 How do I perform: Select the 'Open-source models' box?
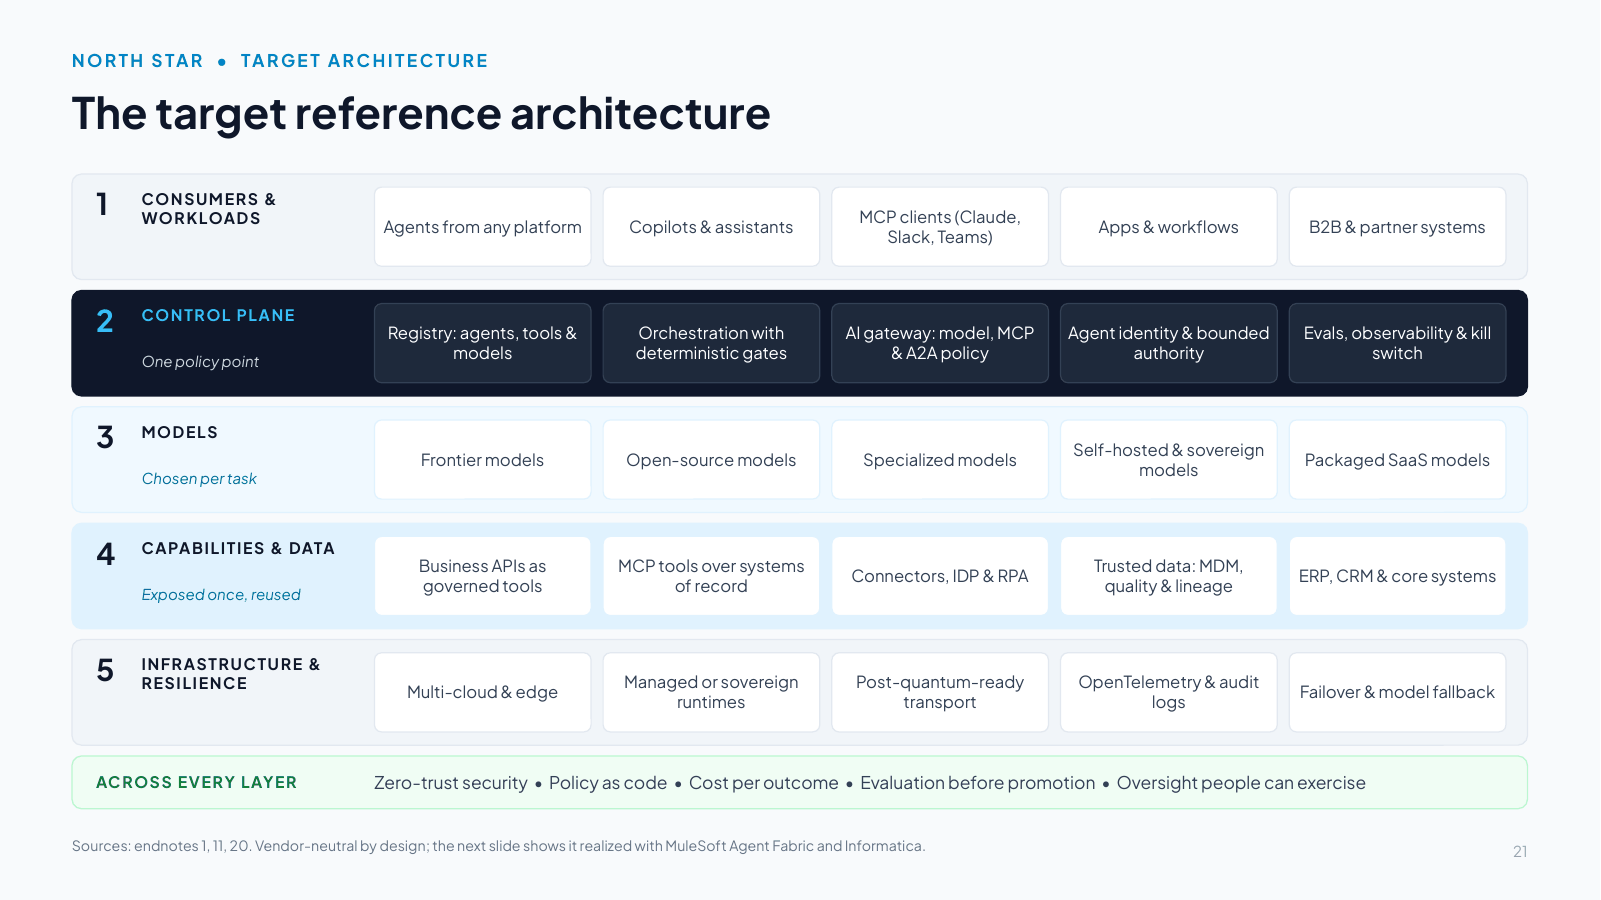(x=711, y=460)
